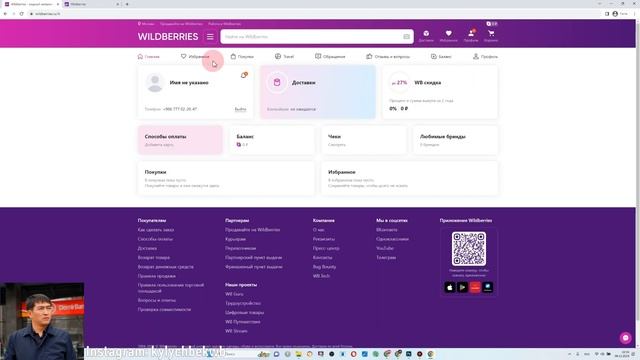Screen dimensions: 640x360
Task: Open the Баланс card
Action: pyautogui.click(x=272, y=140)
